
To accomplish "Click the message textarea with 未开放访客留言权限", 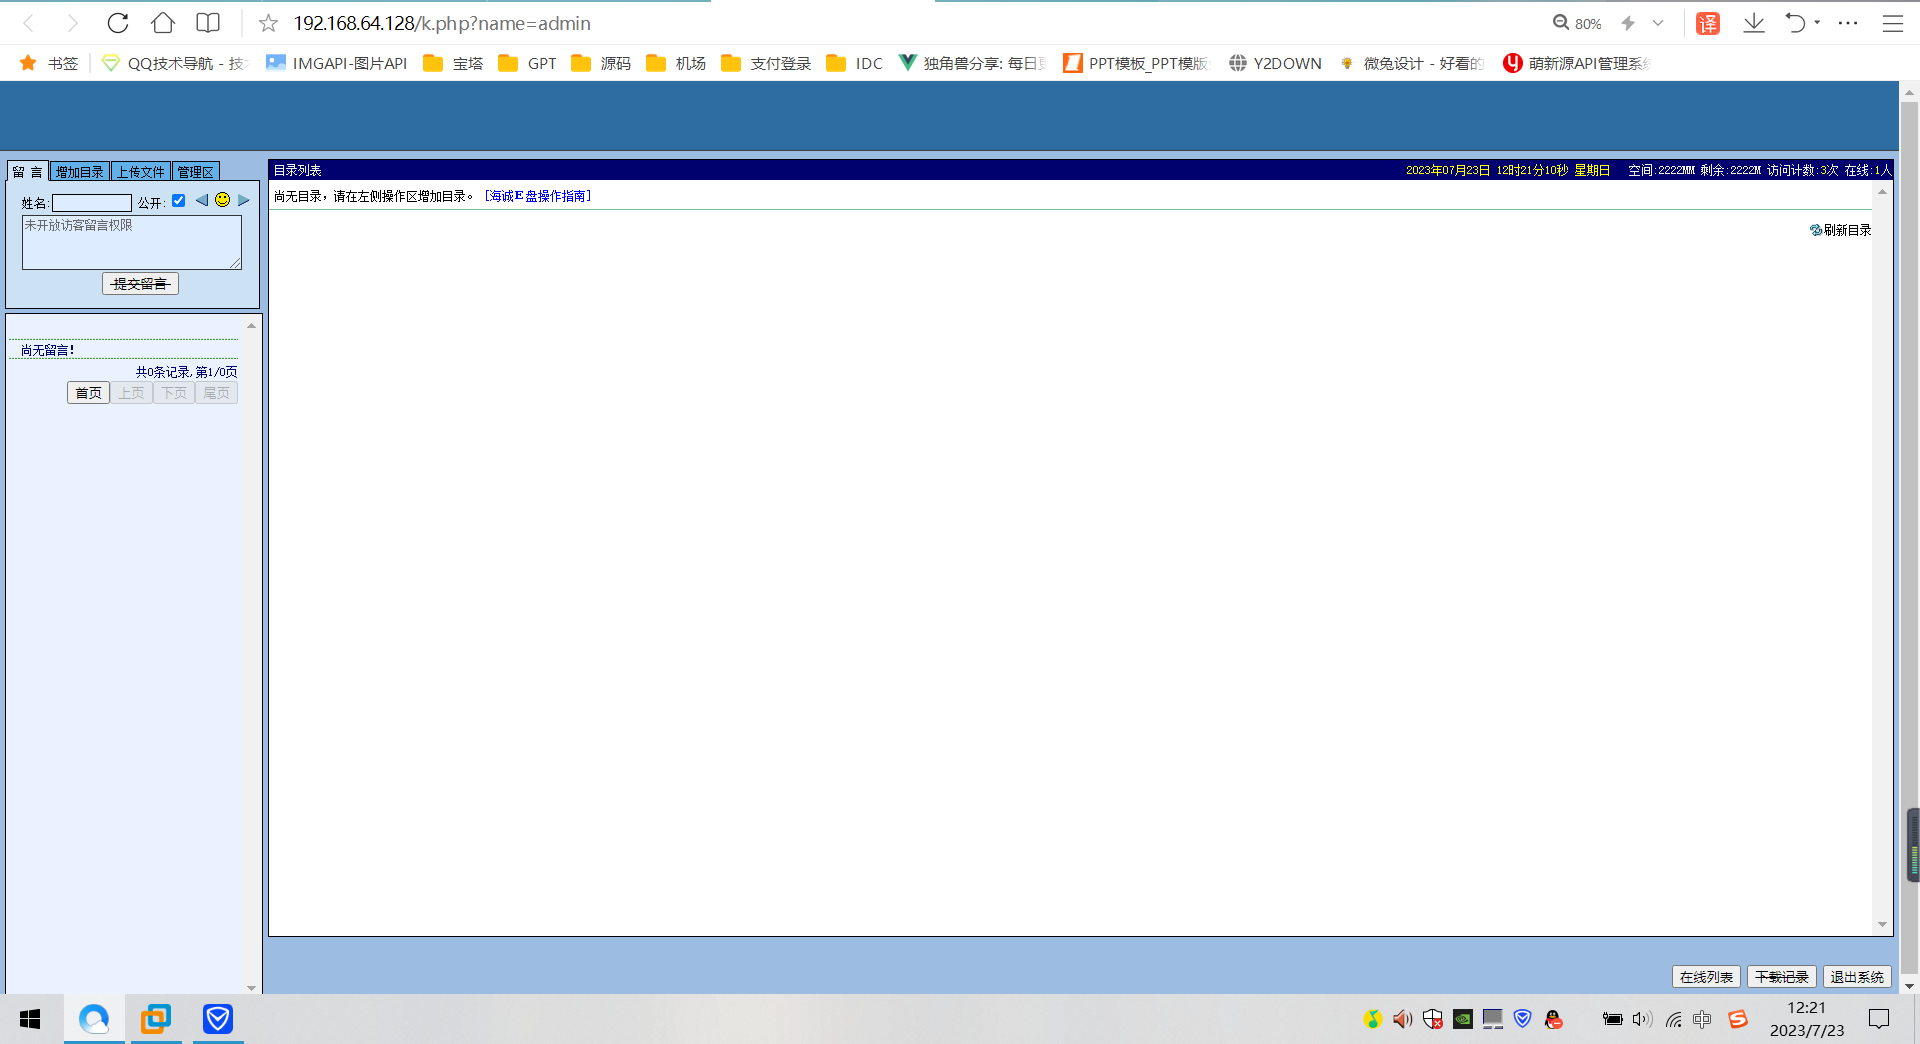I will click(x=132, y=242).
